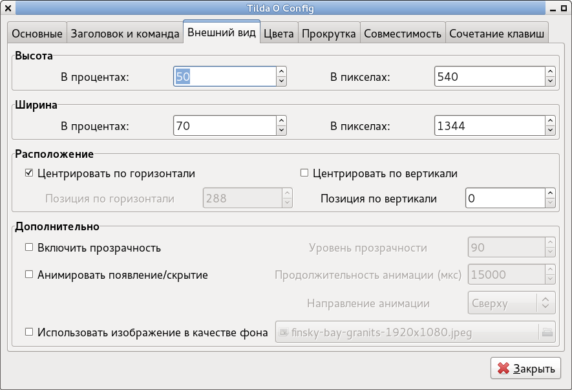Decrease width in pixels spinner arrow

550,130
